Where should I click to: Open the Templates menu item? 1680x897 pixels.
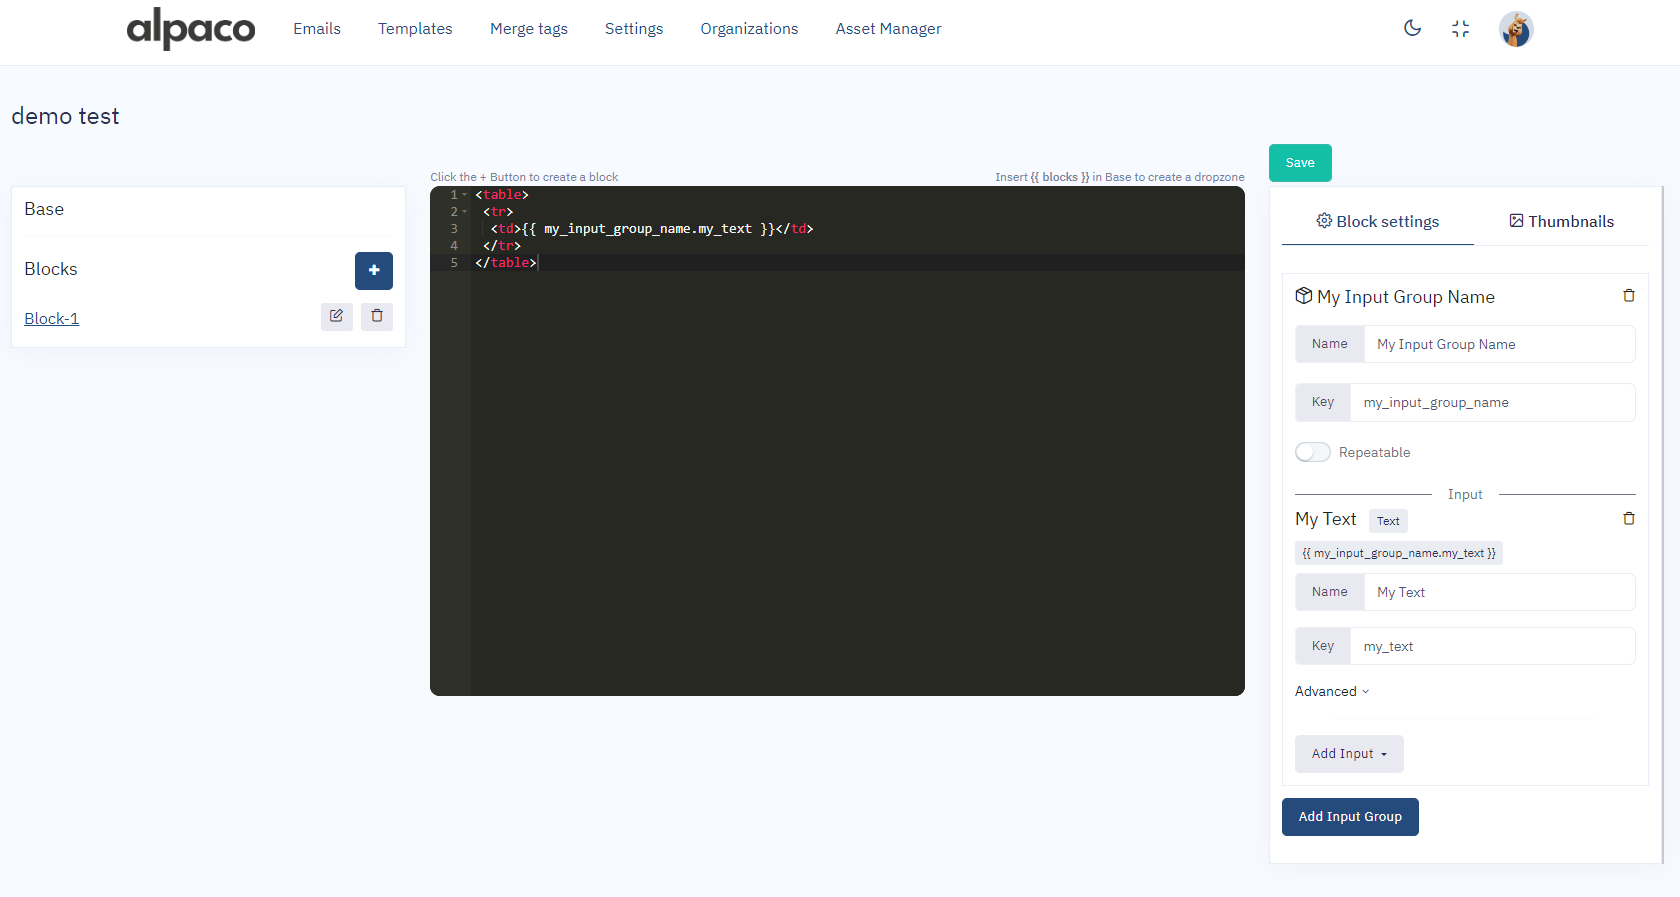click(x=415, y=29)
